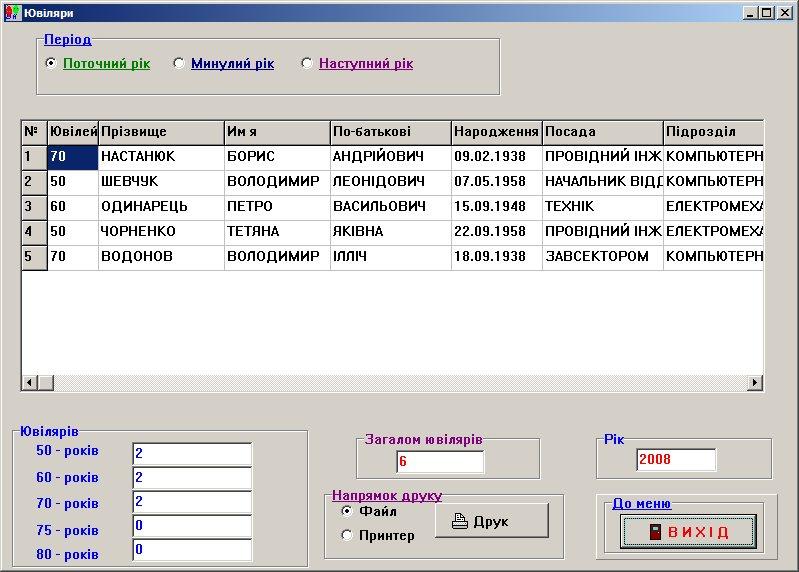This screenshot has width=799, height=572.
Task: Click the 80 - років count field
Action: [x=192, y=550]
